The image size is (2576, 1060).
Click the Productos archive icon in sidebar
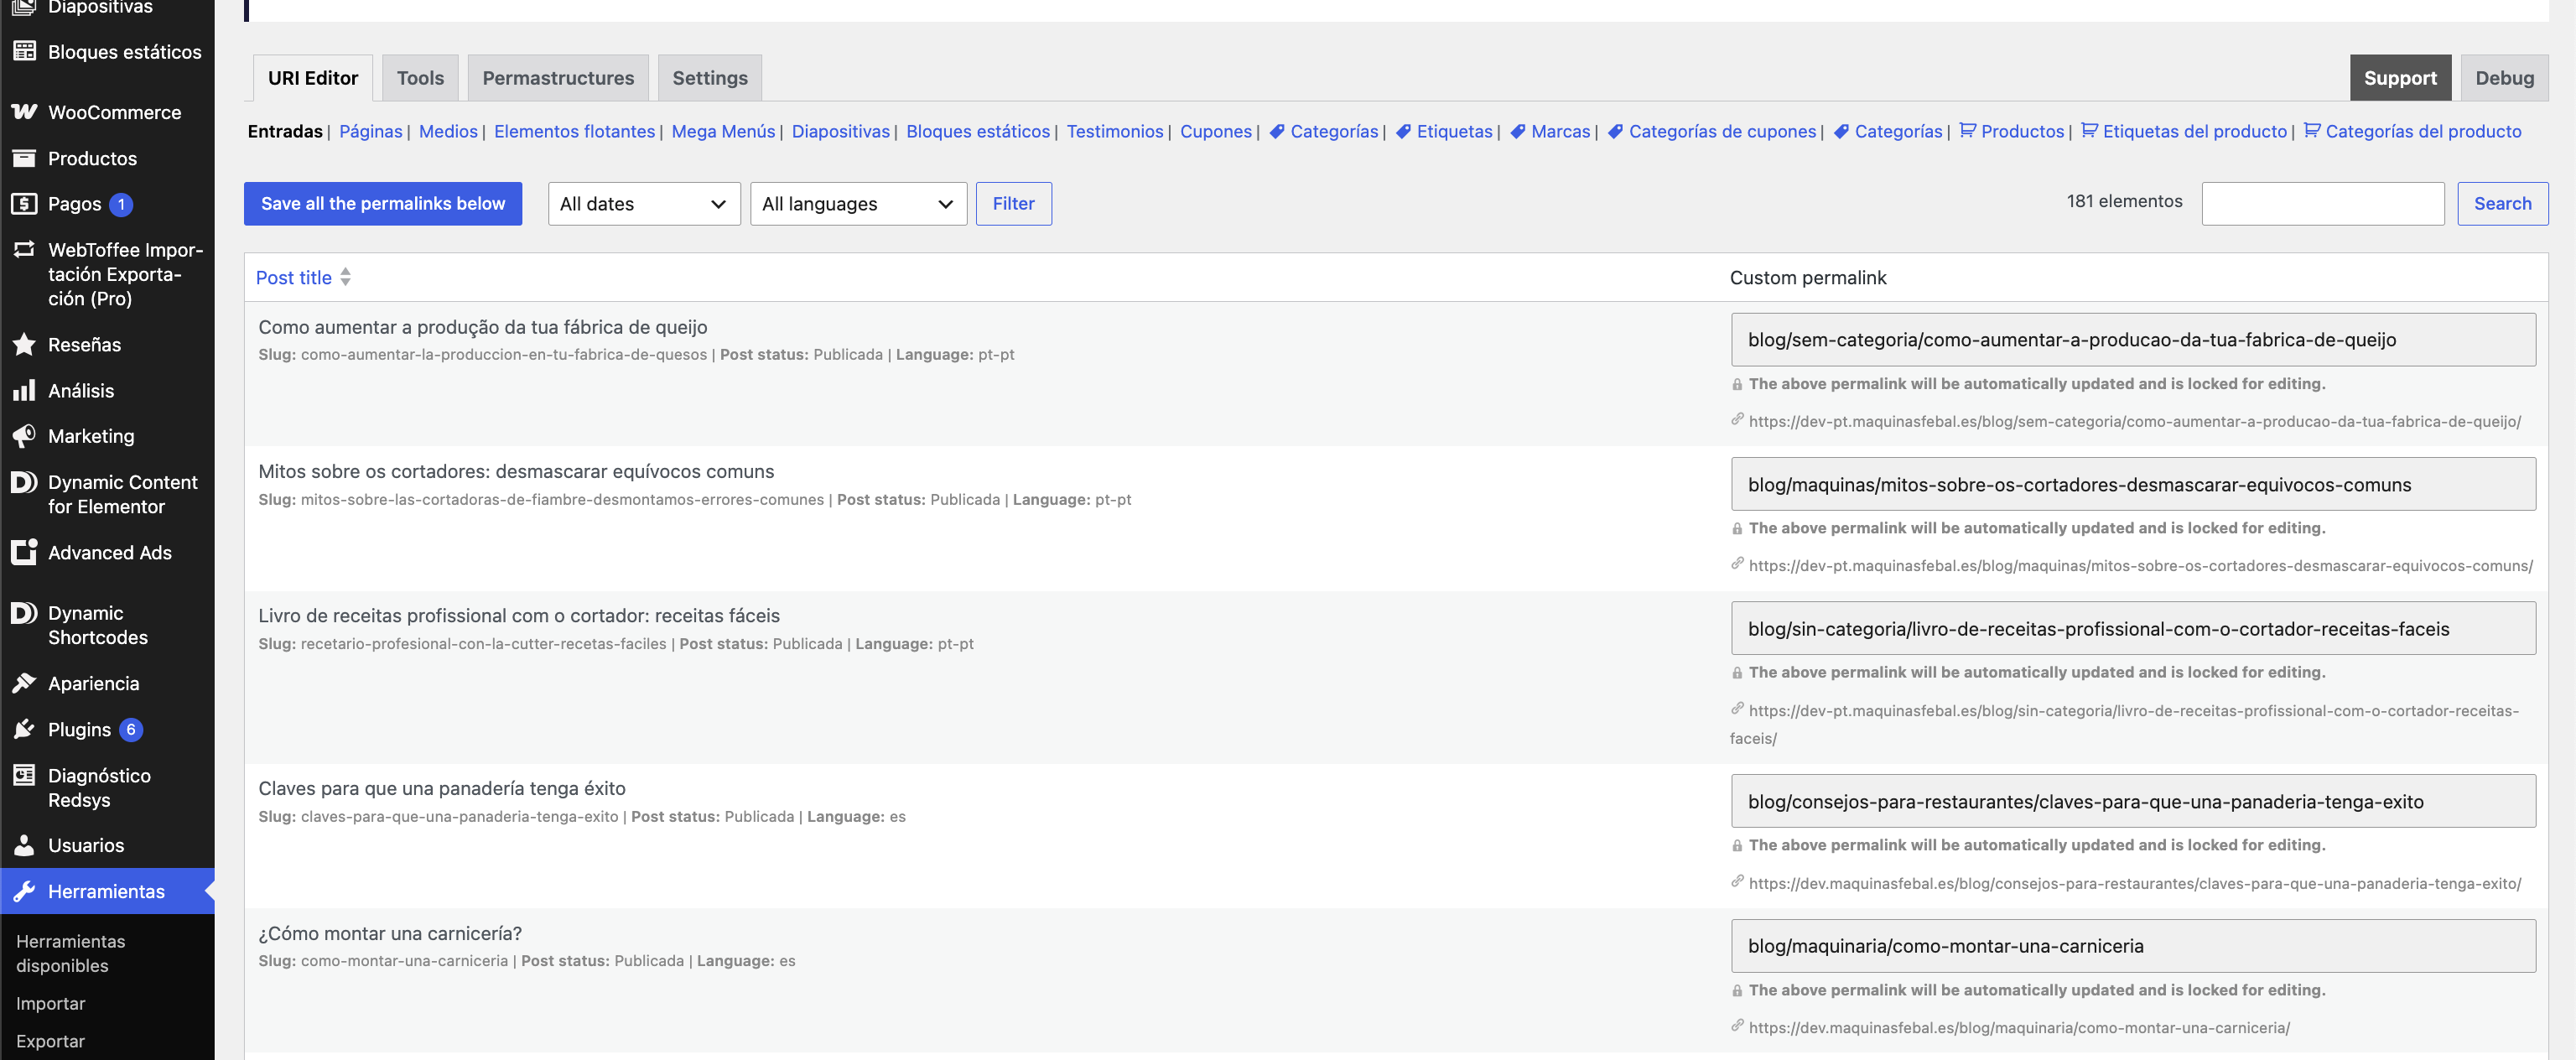point(24,158)
